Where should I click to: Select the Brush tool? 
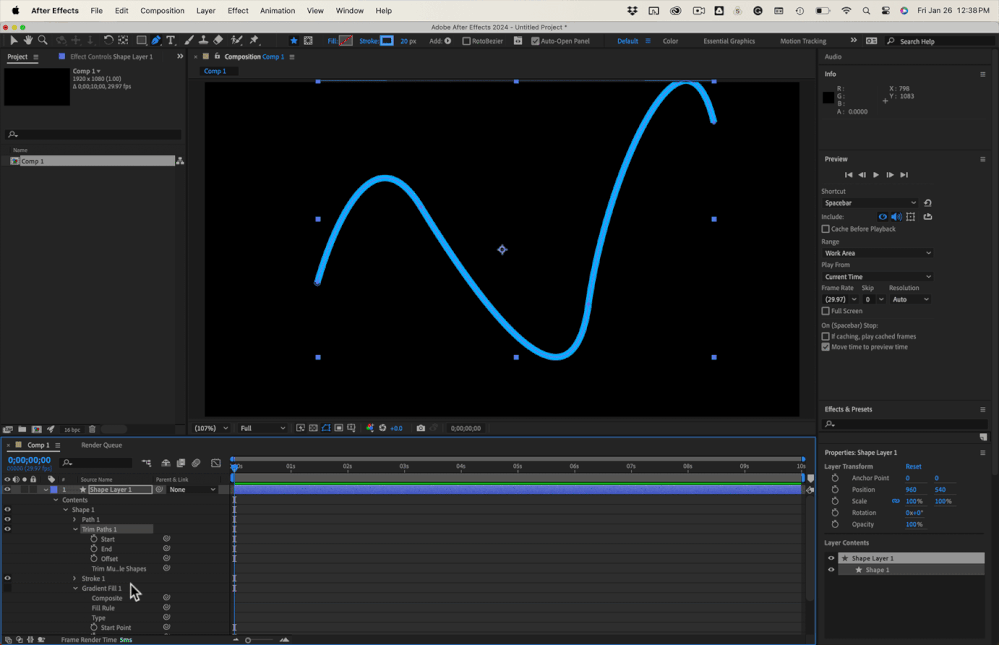click(x=189, y=41)
